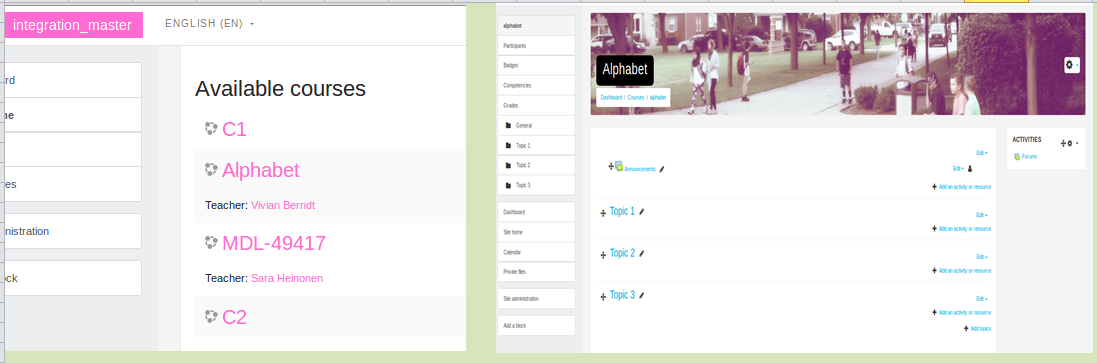Image resolution: width=1097 pixels, height=363 pixels.
Task: Click the pencil icon next to Topic 3
Action: (642, 295)
